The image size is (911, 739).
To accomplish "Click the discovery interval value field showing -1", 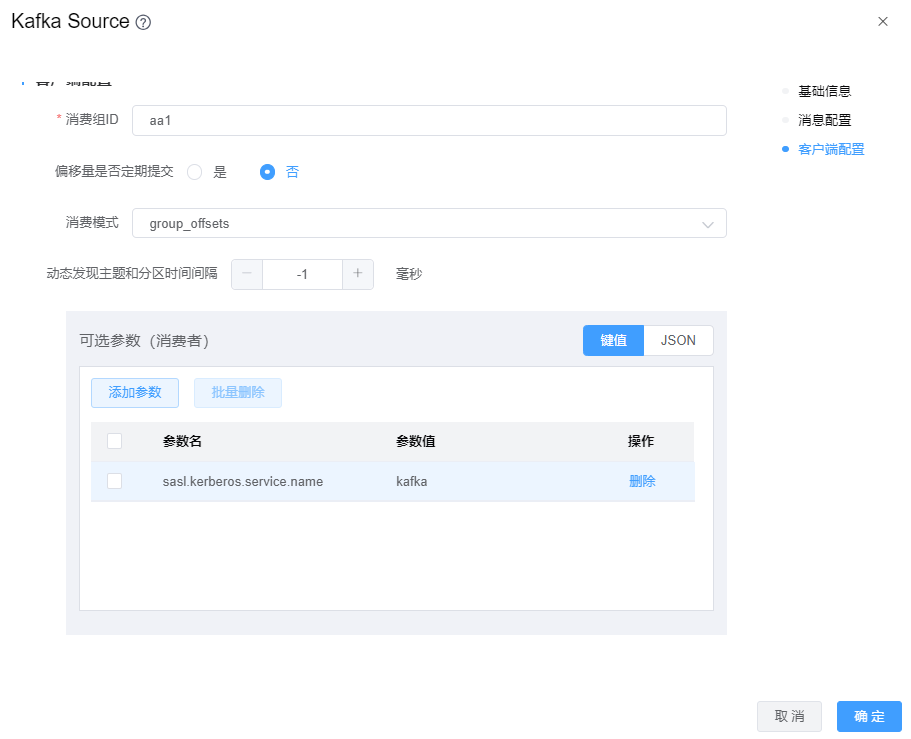I will (302, 274).
